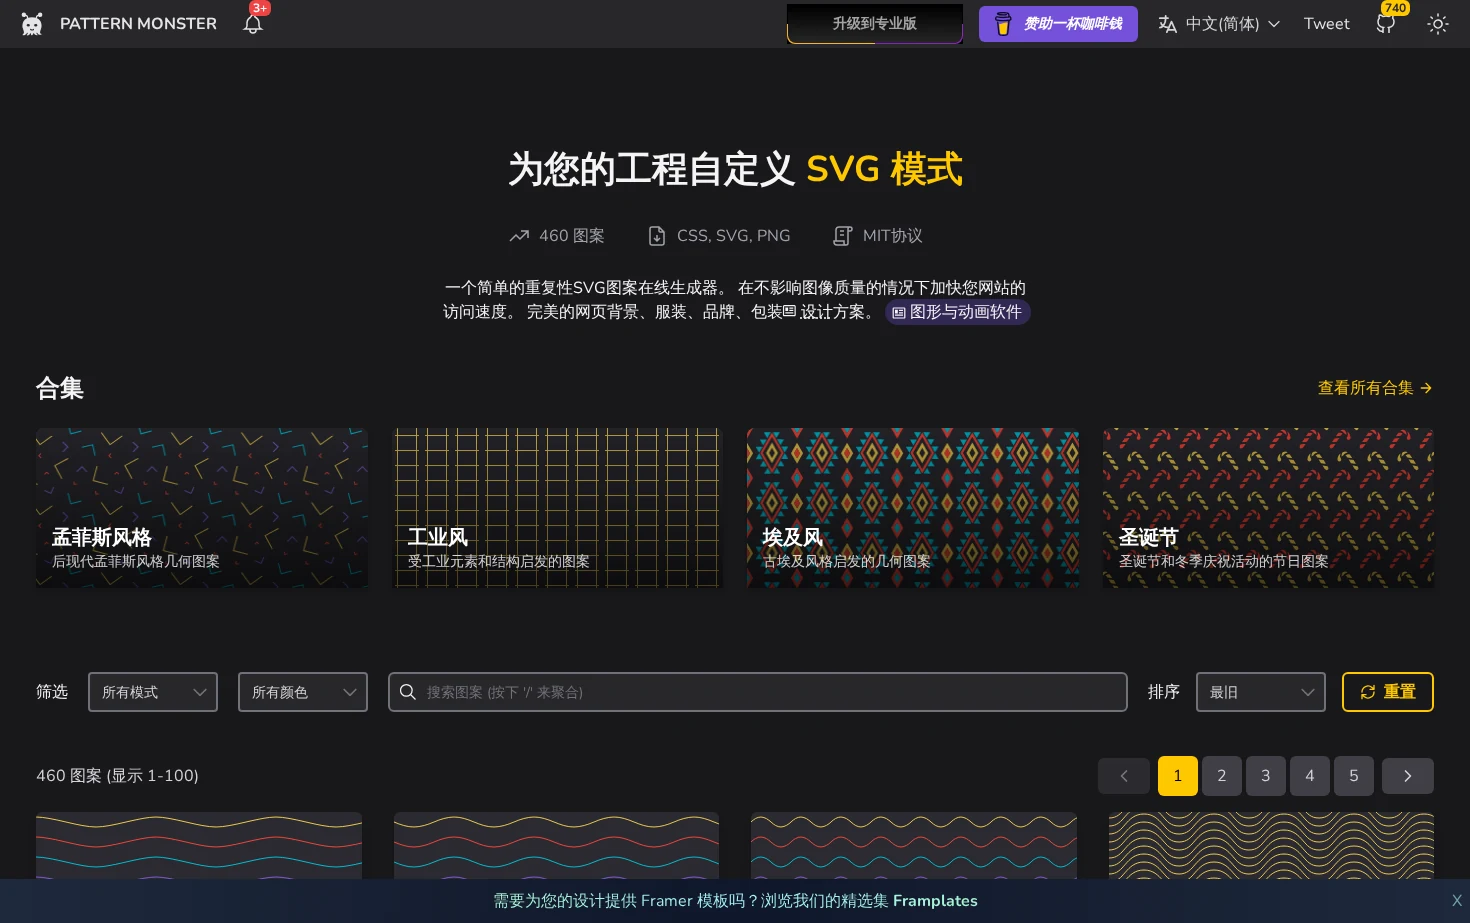1470x923 pixels.
Task: Select page 5 in pagination
Action: (x=1354, y=776)
